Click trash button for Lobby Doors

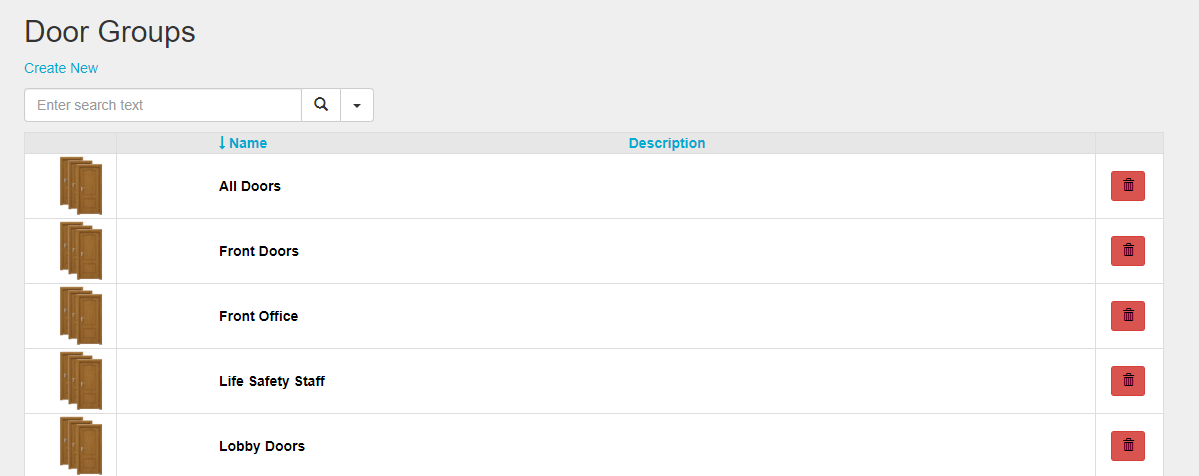pyautogui.click(x=1127, y=446)
